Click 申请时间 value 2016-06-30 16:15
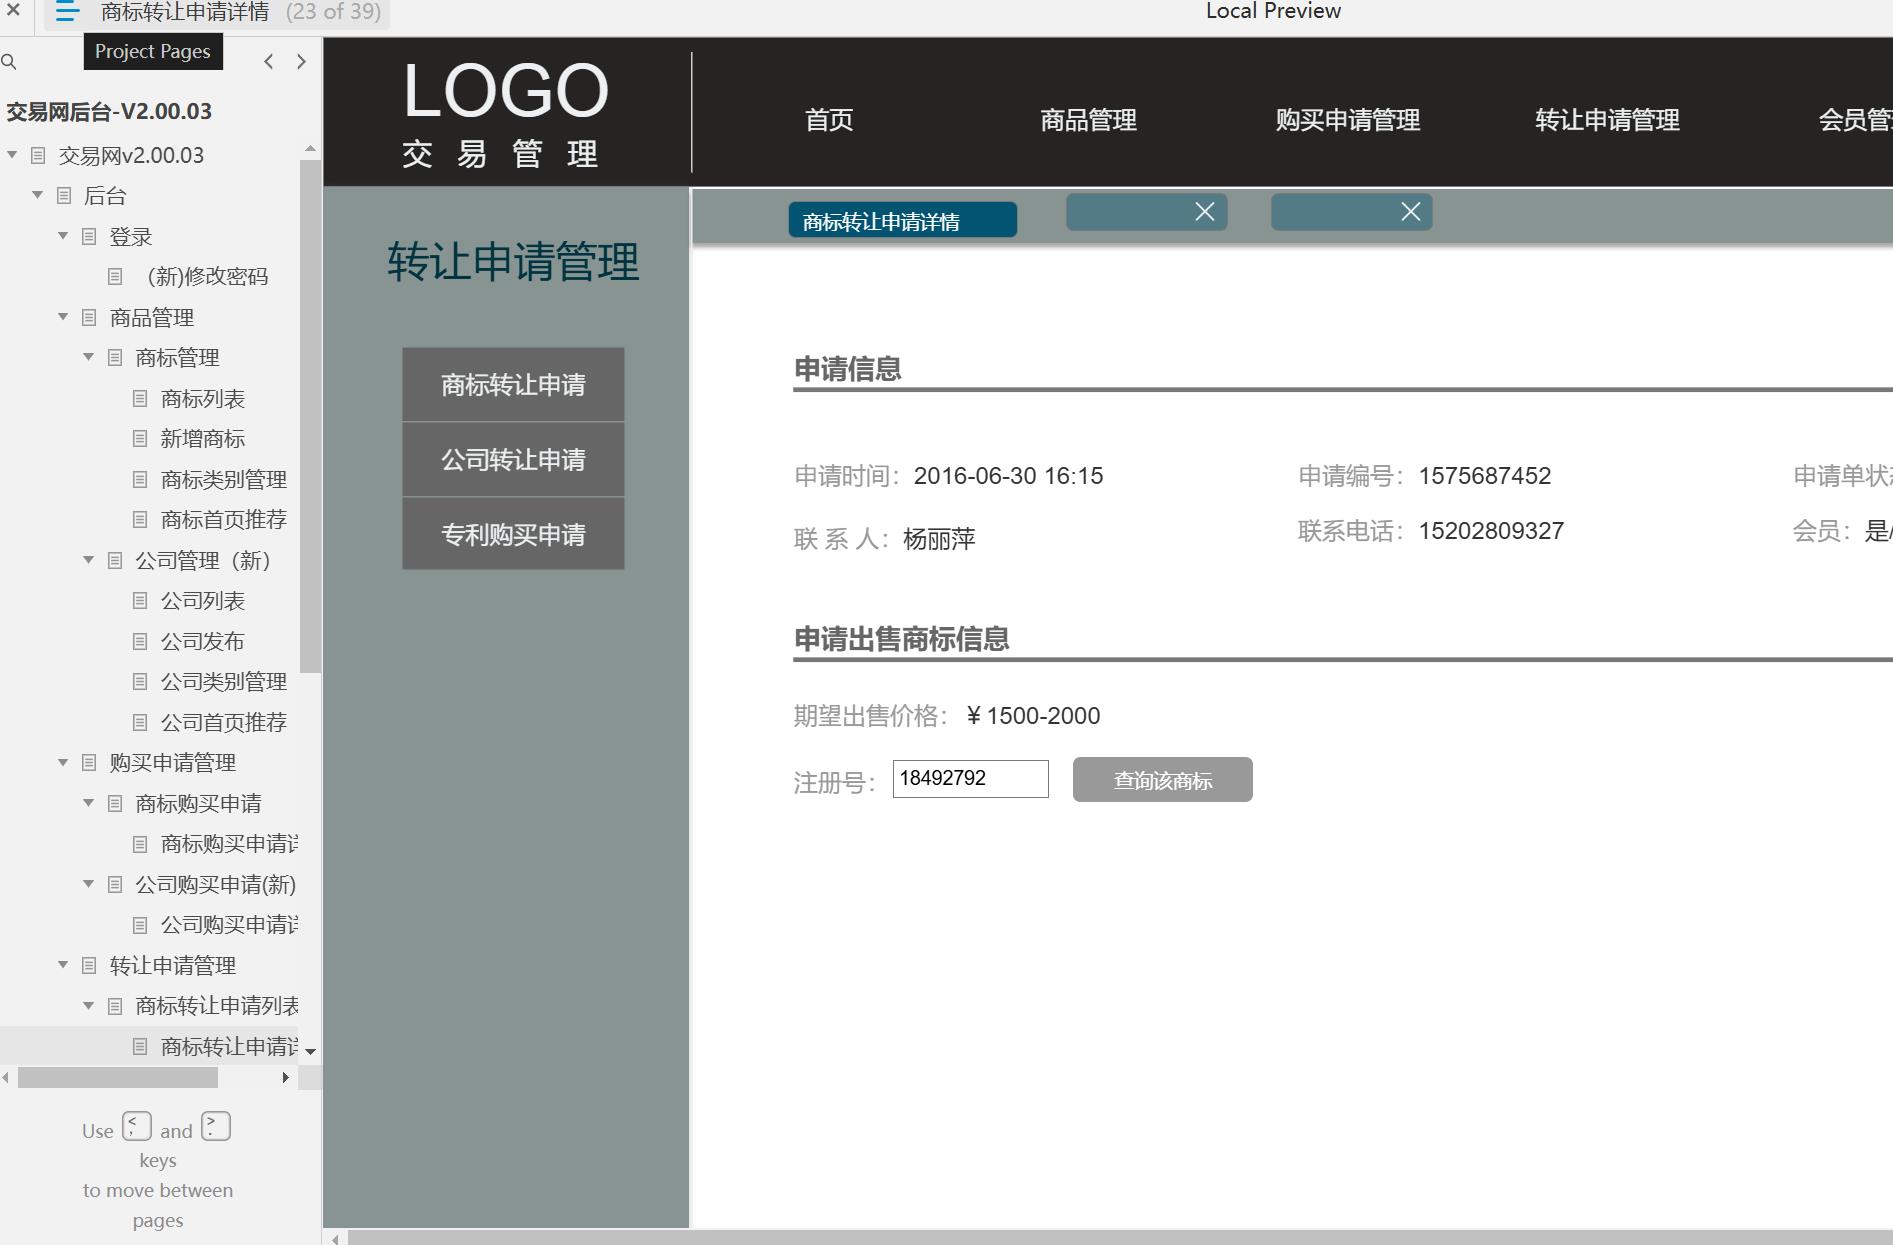The height and width of the screenshot is (1245, 1893). (1008, 476)
